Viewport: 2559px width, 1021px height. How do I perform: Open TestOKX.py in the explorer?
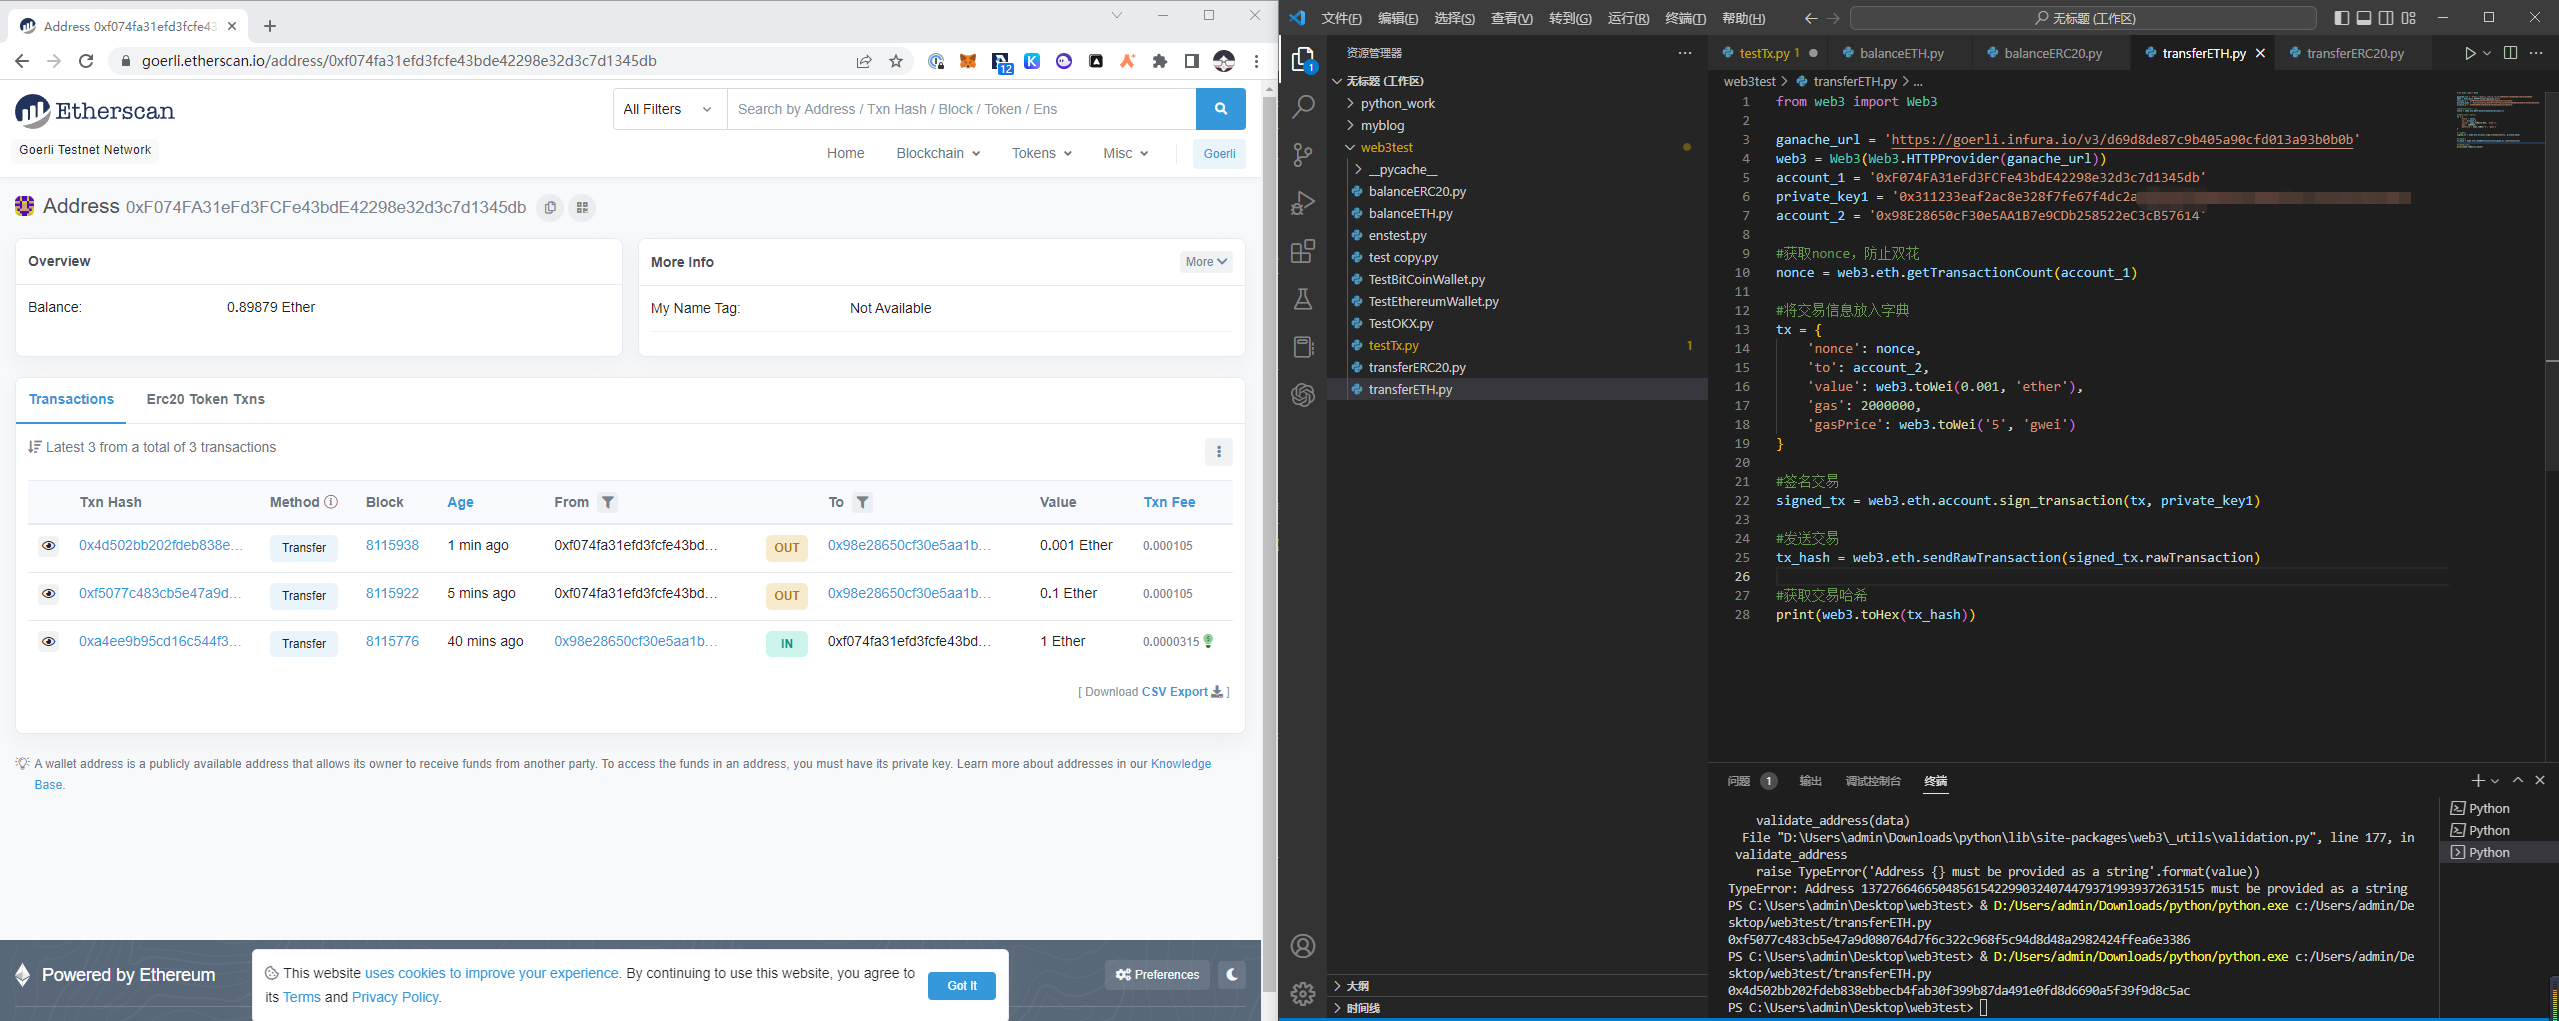[x=1400, y=323]
